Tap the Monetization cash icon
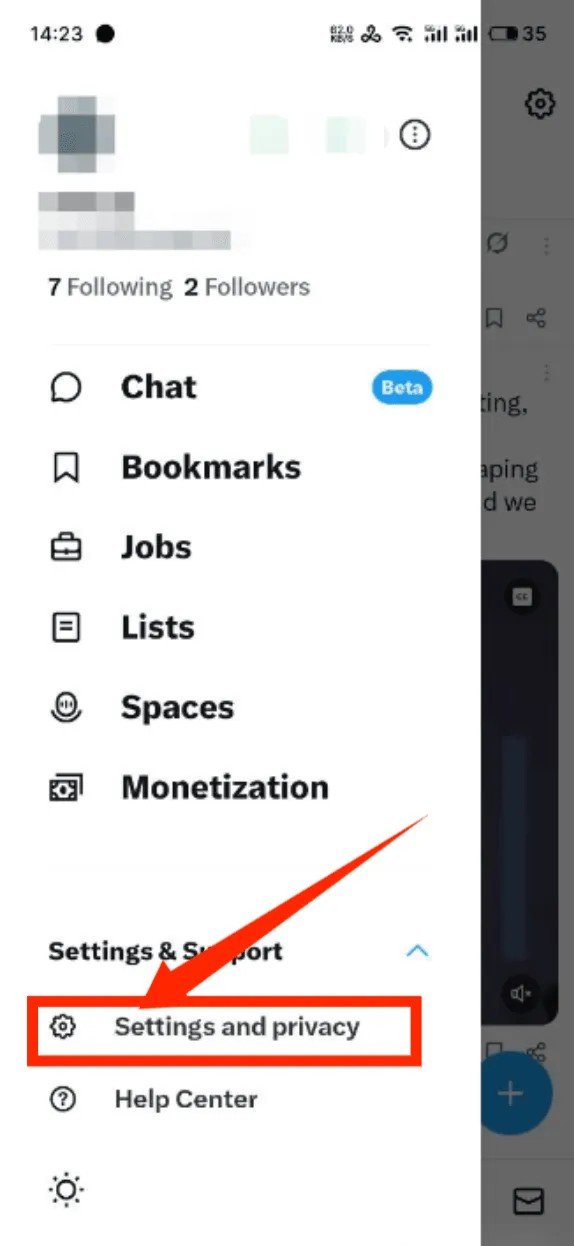Viewport: 574px width, 1246px height. 65,788
